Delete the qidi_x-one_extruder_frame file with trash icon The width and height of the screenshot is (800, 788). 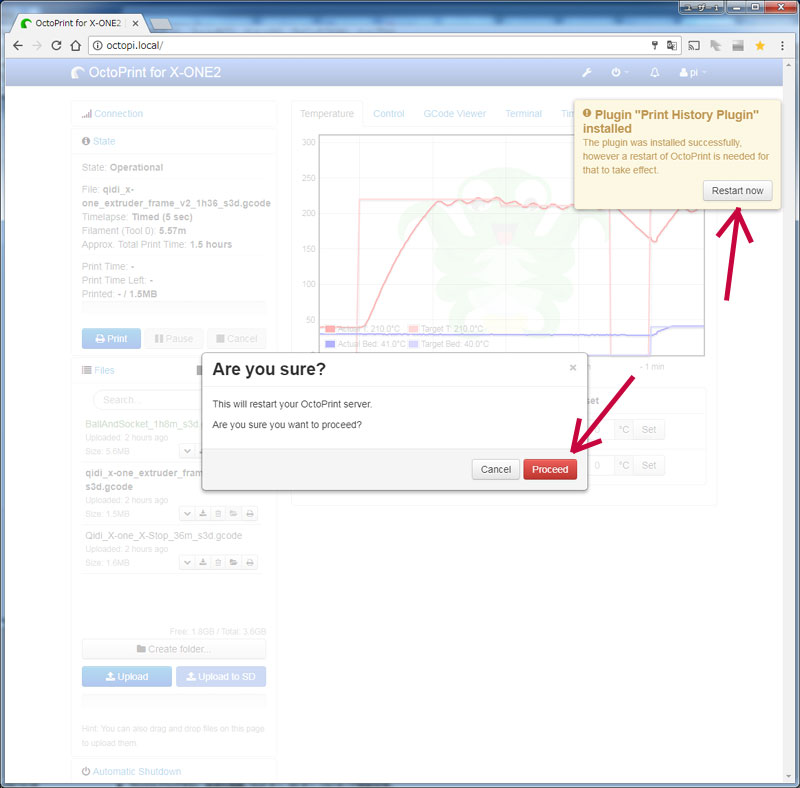click(218, 513)
